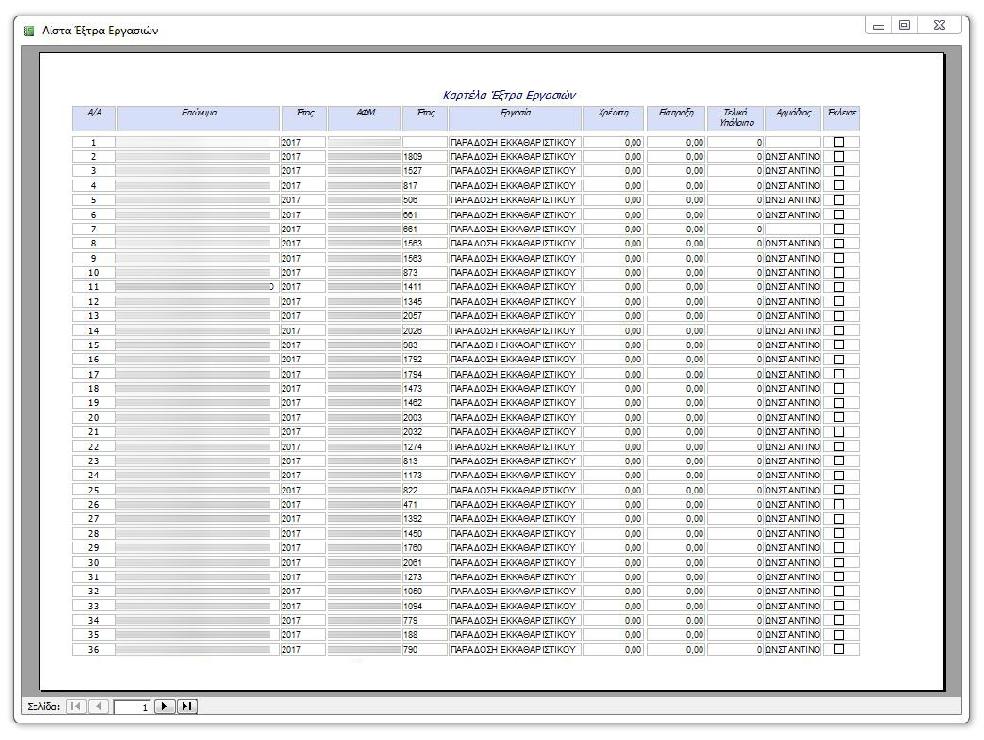Select code 2003 in row 20
This screenshot has height=740, width=984.
(412, 417)
